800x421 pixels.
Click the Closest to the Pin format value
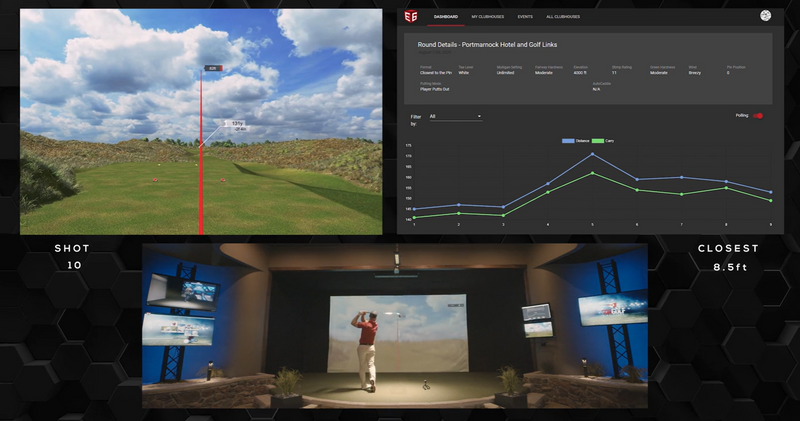(436, 73)
